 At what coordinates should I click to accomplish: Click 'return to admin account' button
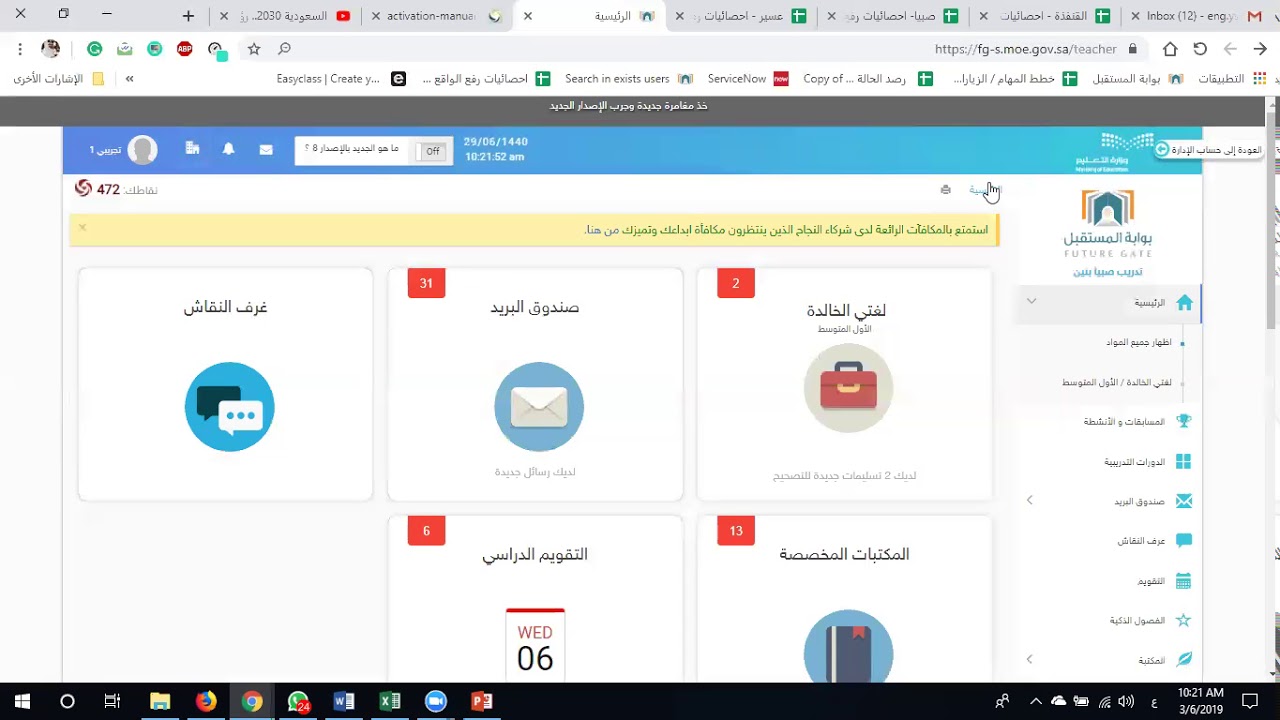click(1208, 150)
